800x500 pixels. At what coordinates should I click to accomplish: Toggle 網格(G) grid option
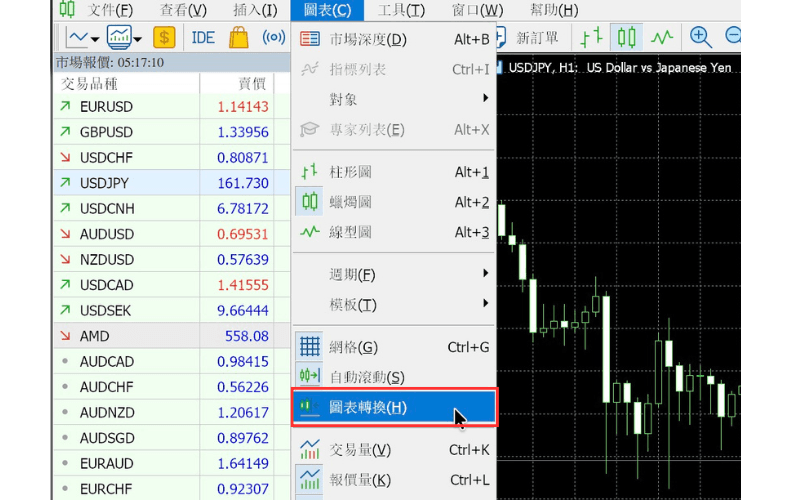(394, 347)
